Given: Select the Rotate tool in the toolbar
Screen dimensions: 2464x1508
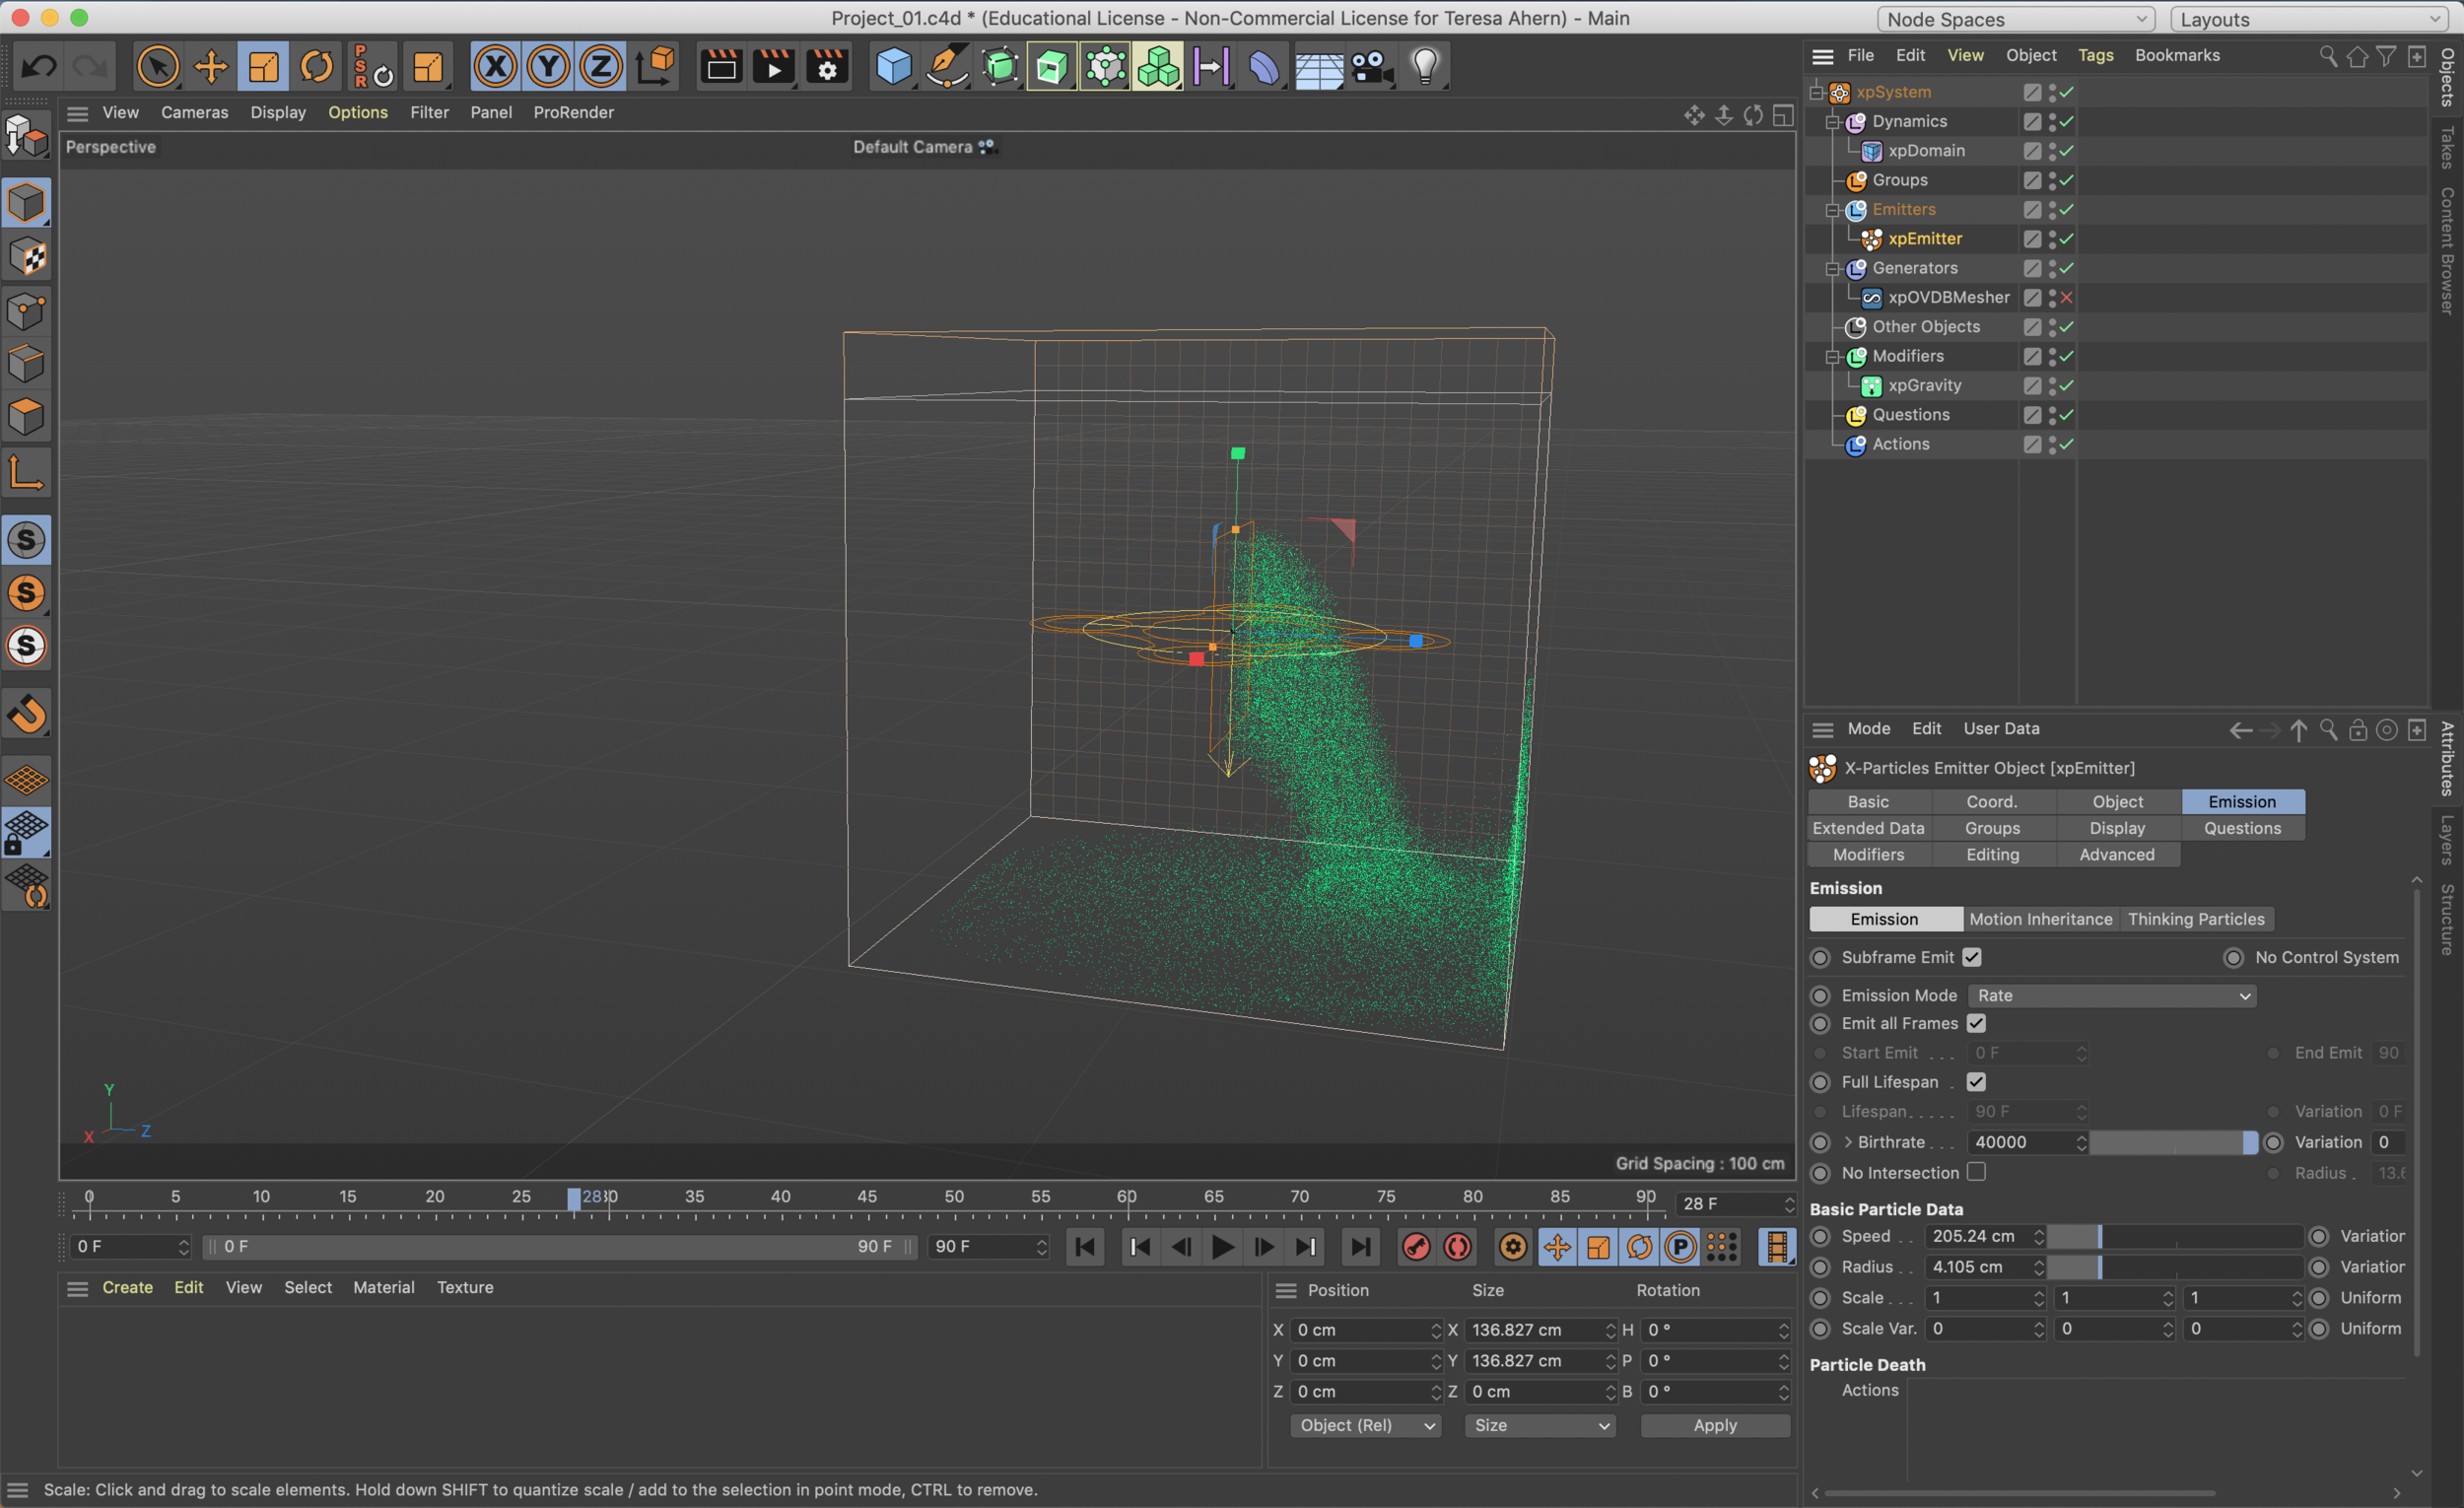Looking at the screenshot, I should click(x=317, y=65).
